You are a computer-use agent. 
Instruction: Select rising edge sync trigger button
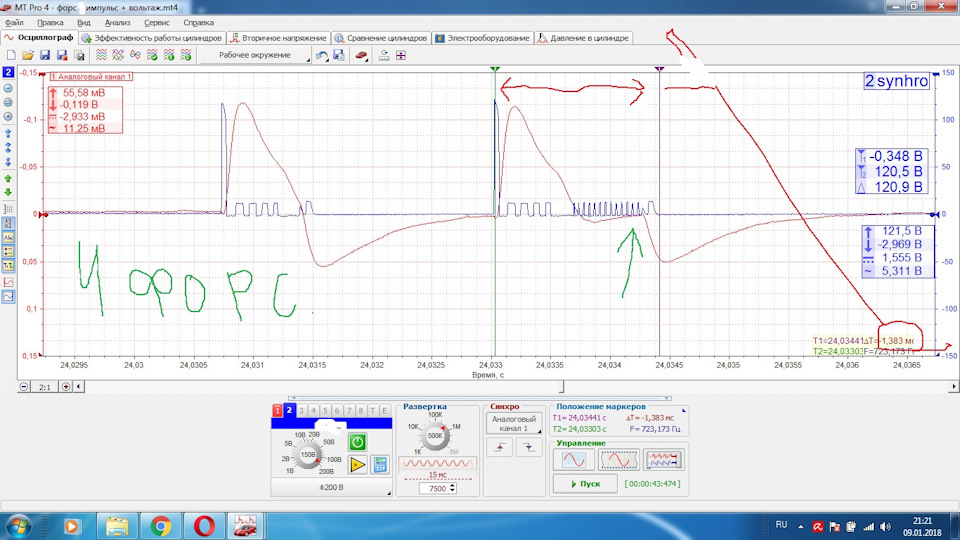[500, 448]
